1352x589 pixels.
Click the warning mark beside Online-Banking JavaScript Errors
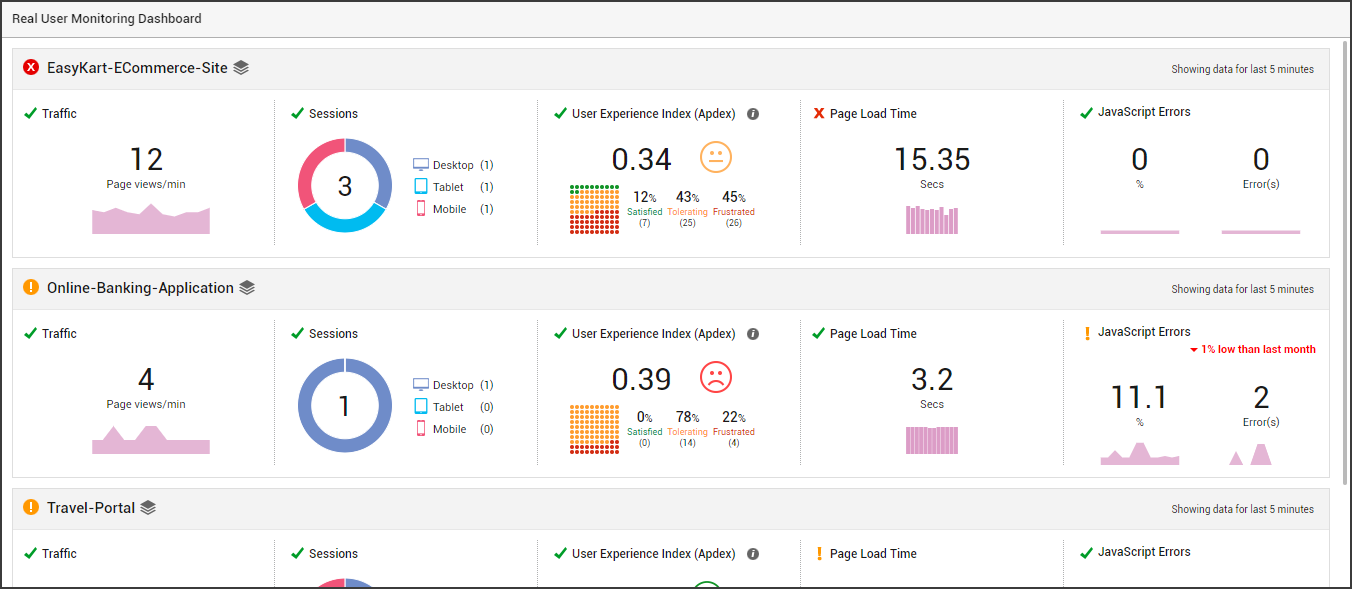pos(1086,333)
